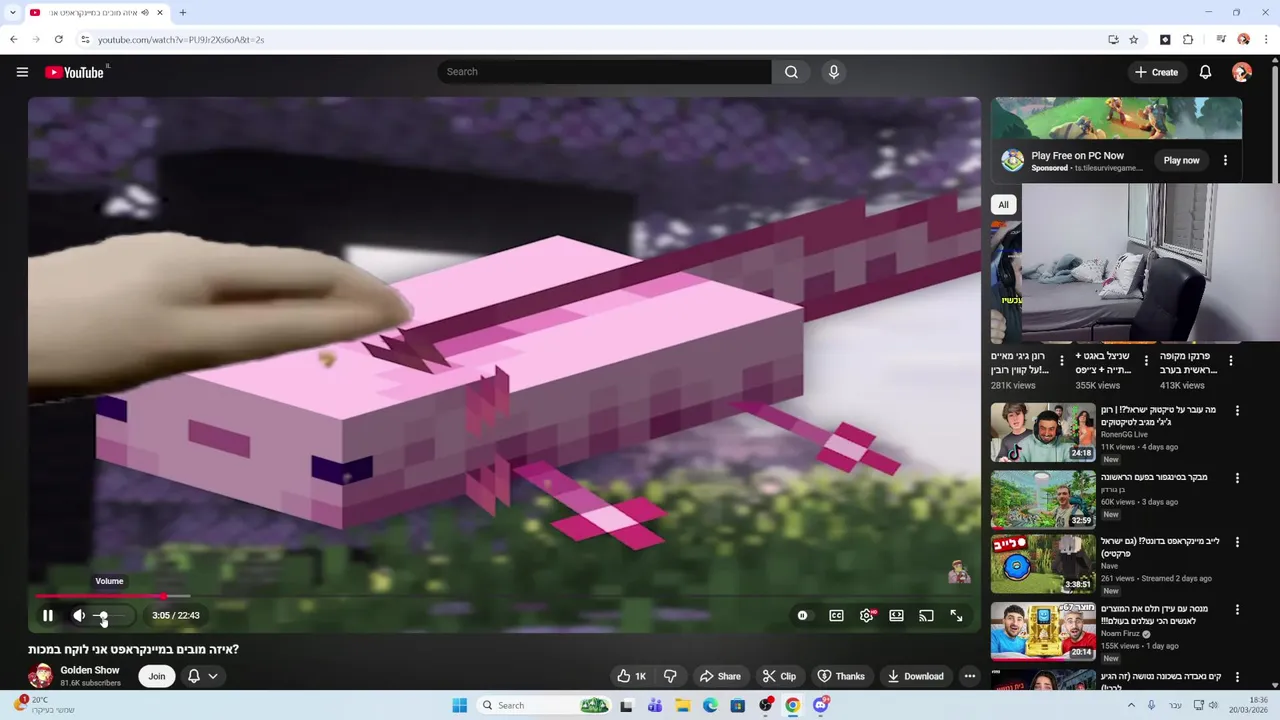Switch to theater mode
This screenshot has width=1280, height=720.
point(896,616)
